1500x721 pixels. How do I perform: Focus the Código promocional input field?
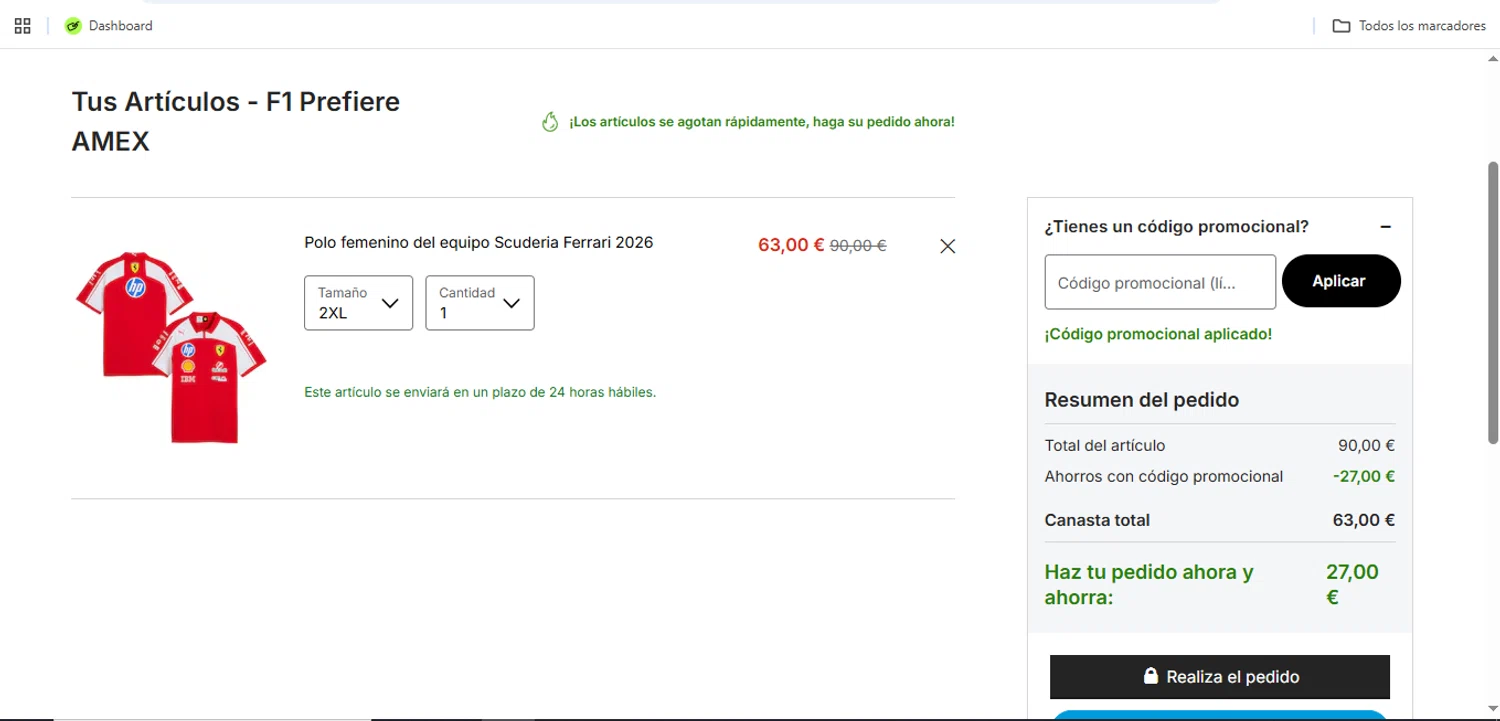[x=1160, y=282]
